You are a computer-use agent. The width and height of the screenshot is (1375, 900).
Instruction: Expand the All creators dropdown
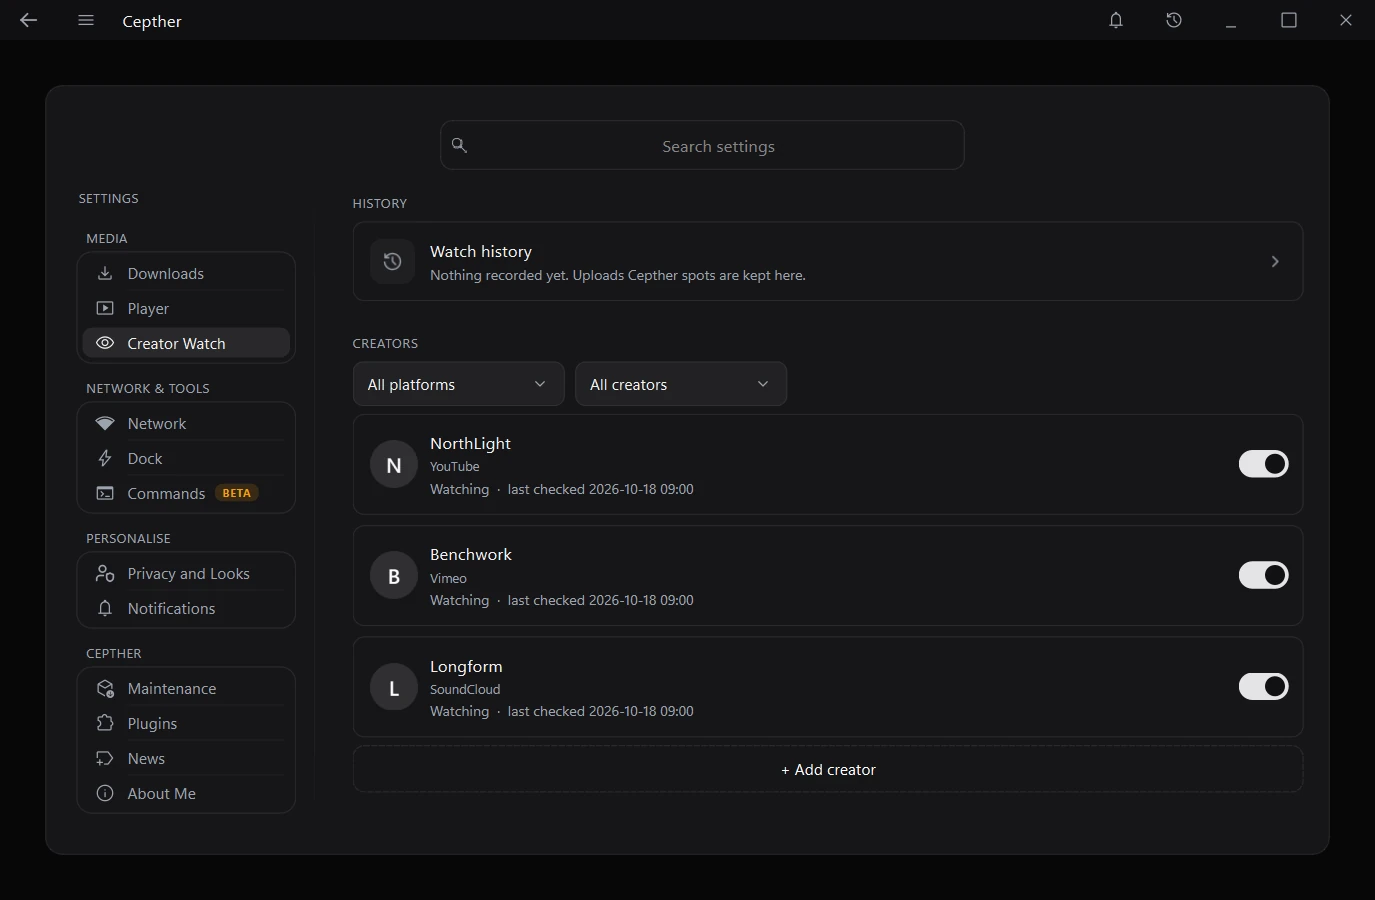pos(681,384)
